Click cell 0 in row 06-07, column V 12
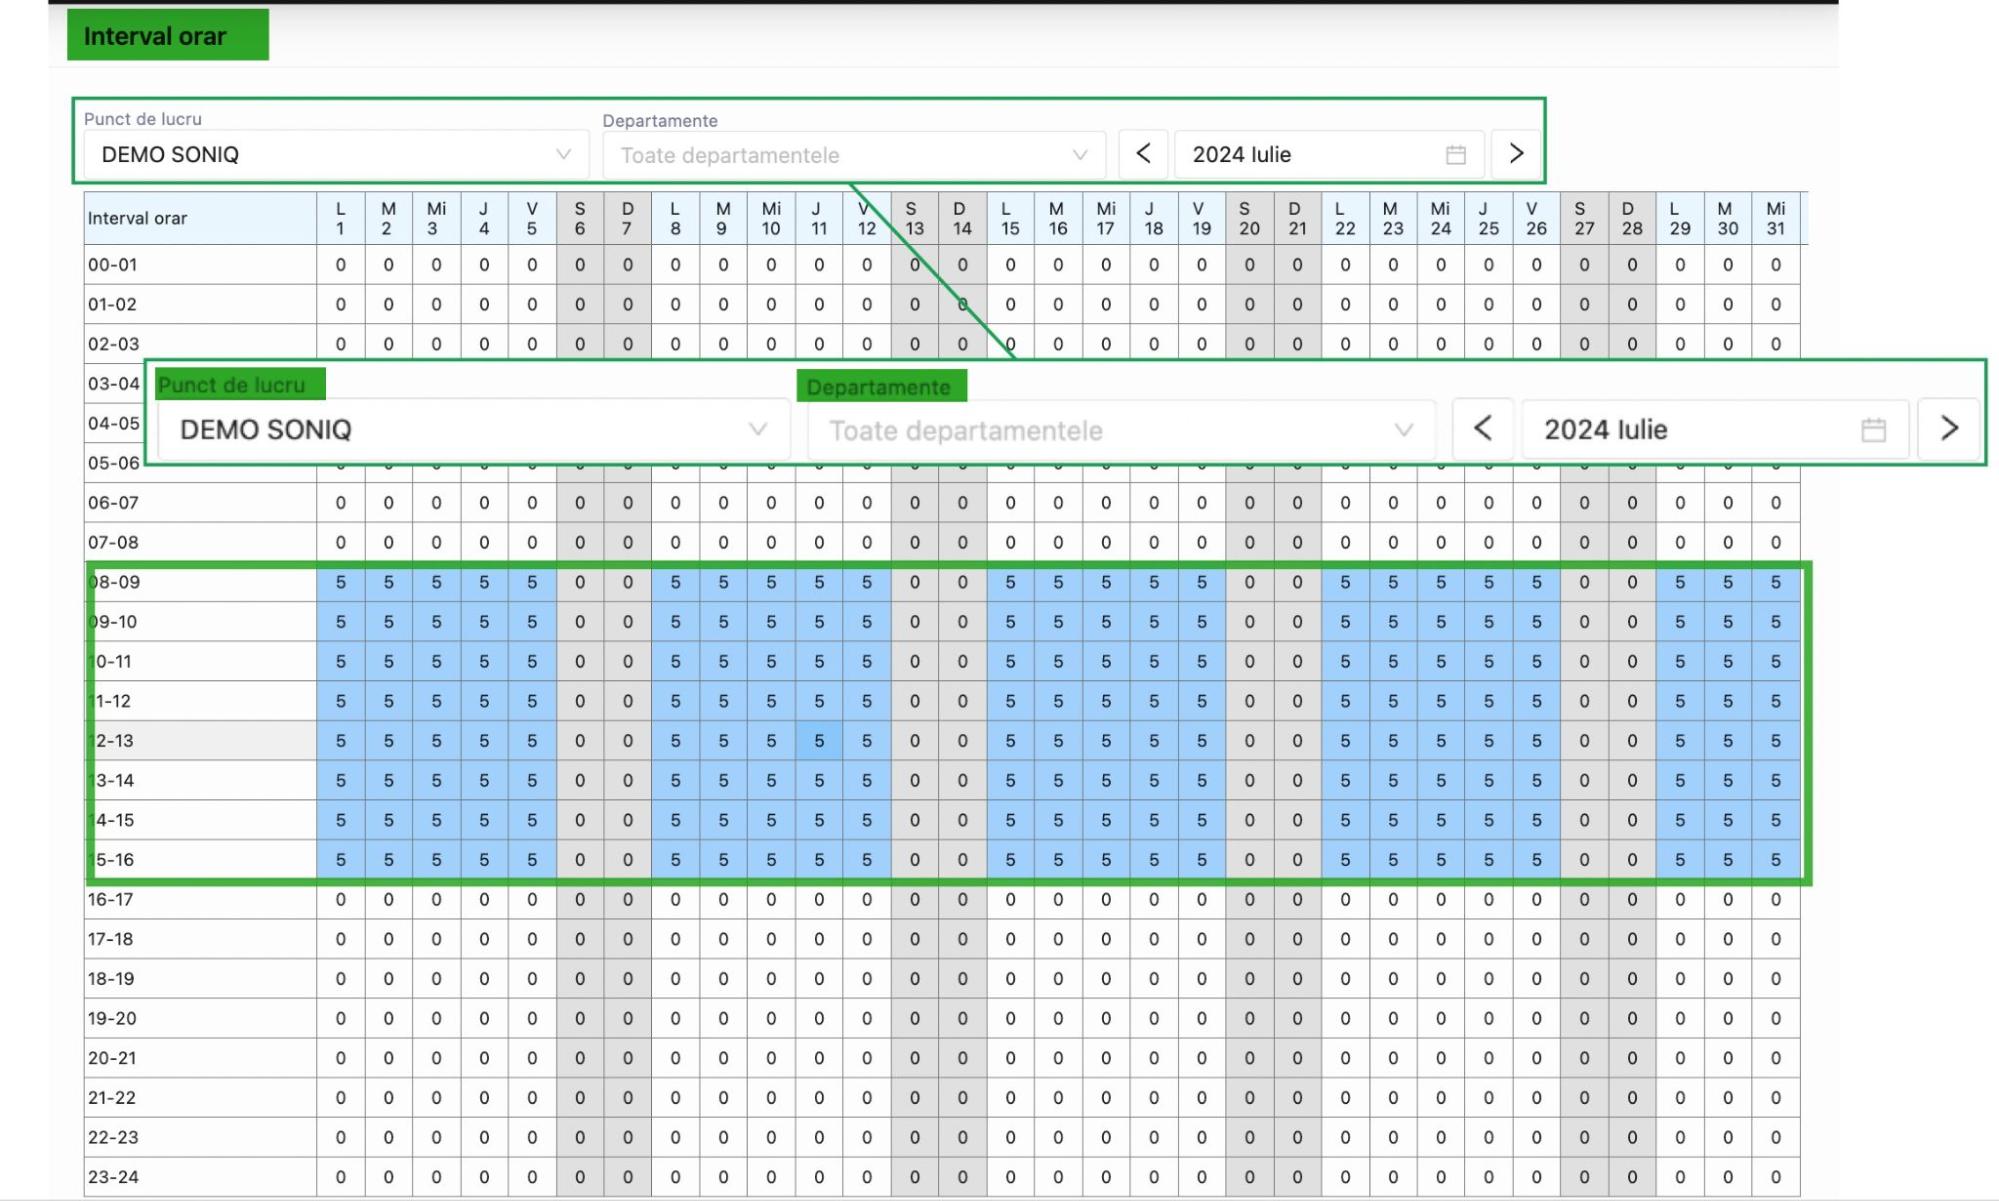The width and height of the screenshot is (1999, 1201). click(867, 503)
